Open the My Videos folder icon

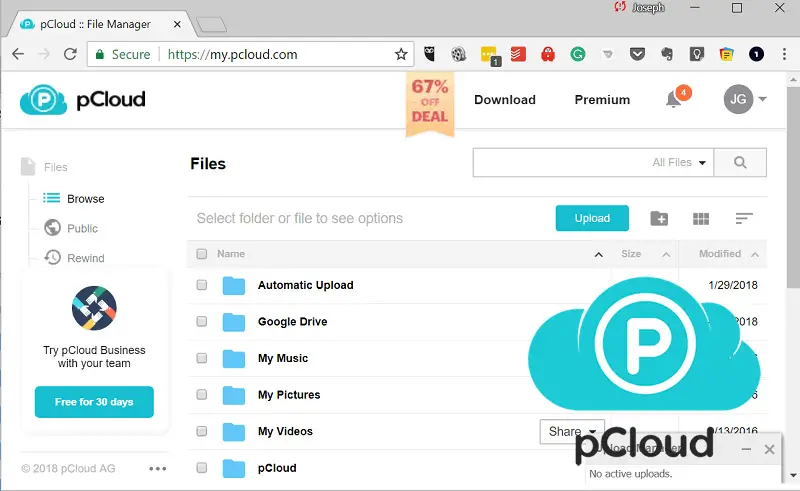tap(234, 432)
